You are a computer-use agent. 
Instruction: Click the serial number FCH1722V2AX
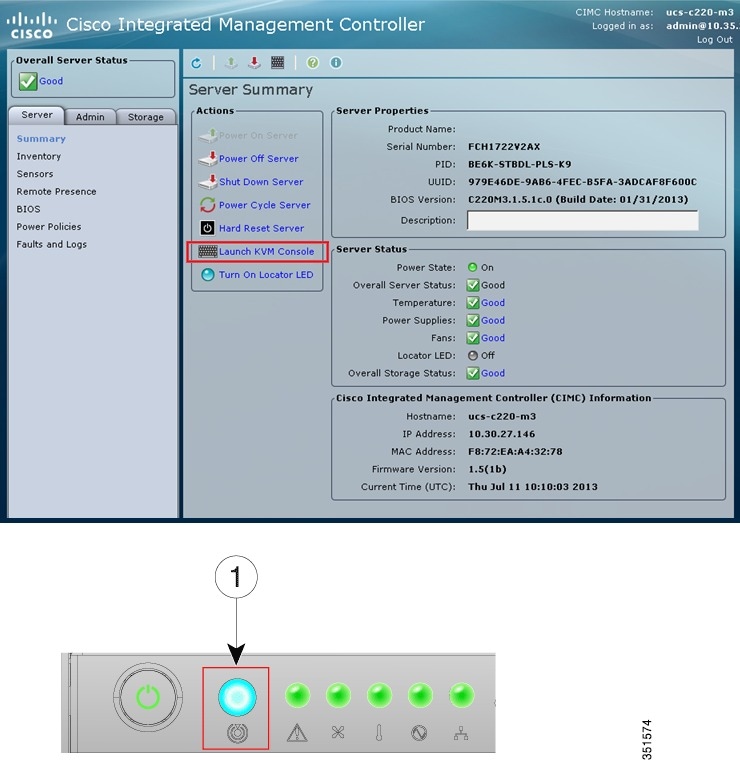tap(504, 147)
